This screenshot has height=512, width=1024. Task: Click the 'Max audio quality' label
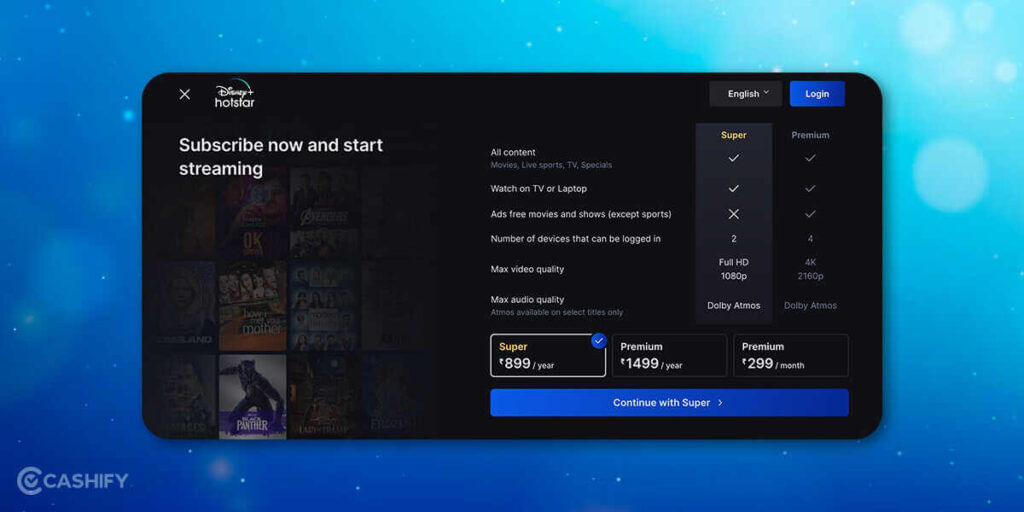527,300
